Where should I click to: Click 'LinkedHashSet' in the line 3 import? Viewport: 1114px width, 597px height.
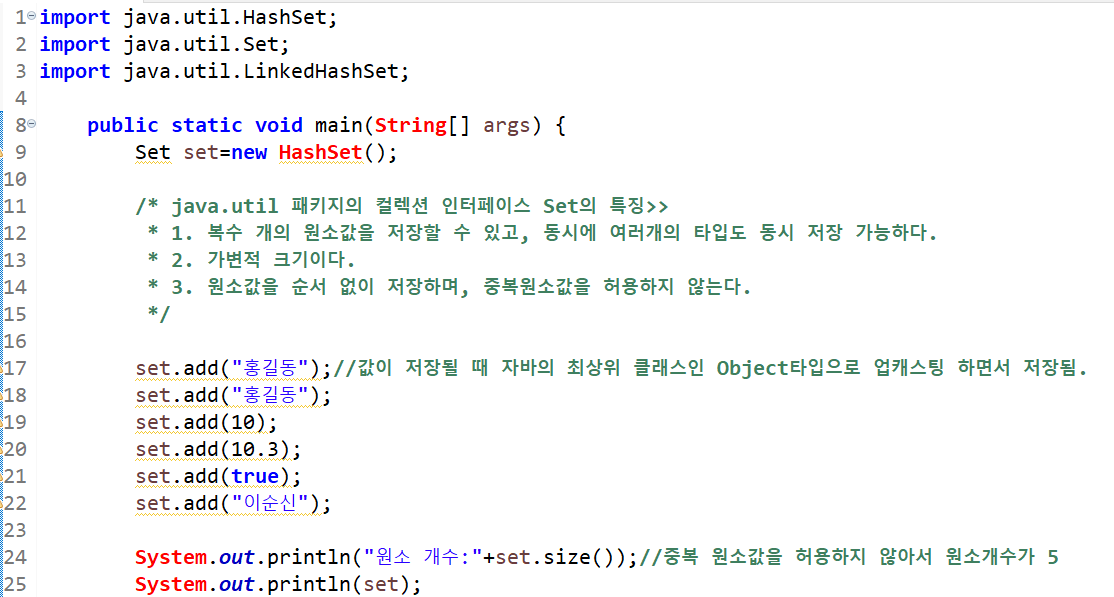coord(320,71)
